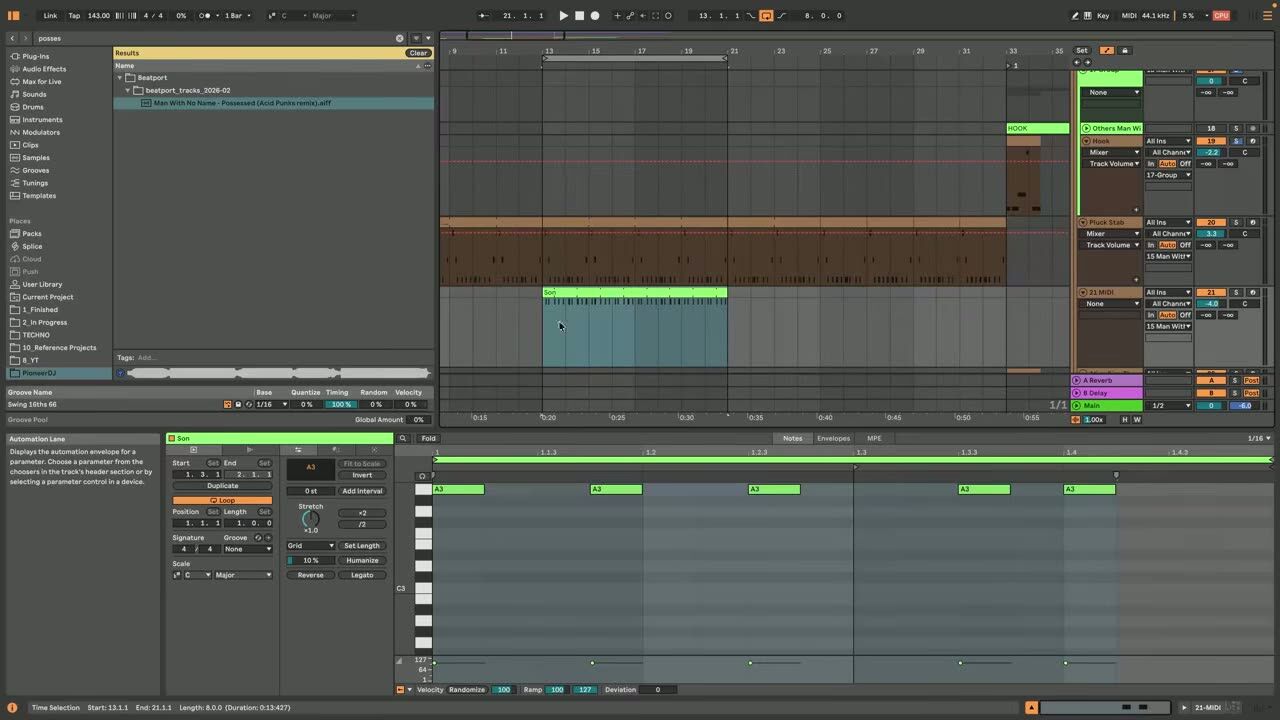Select Audio Effects in browser sidebar

pos(44,69)
